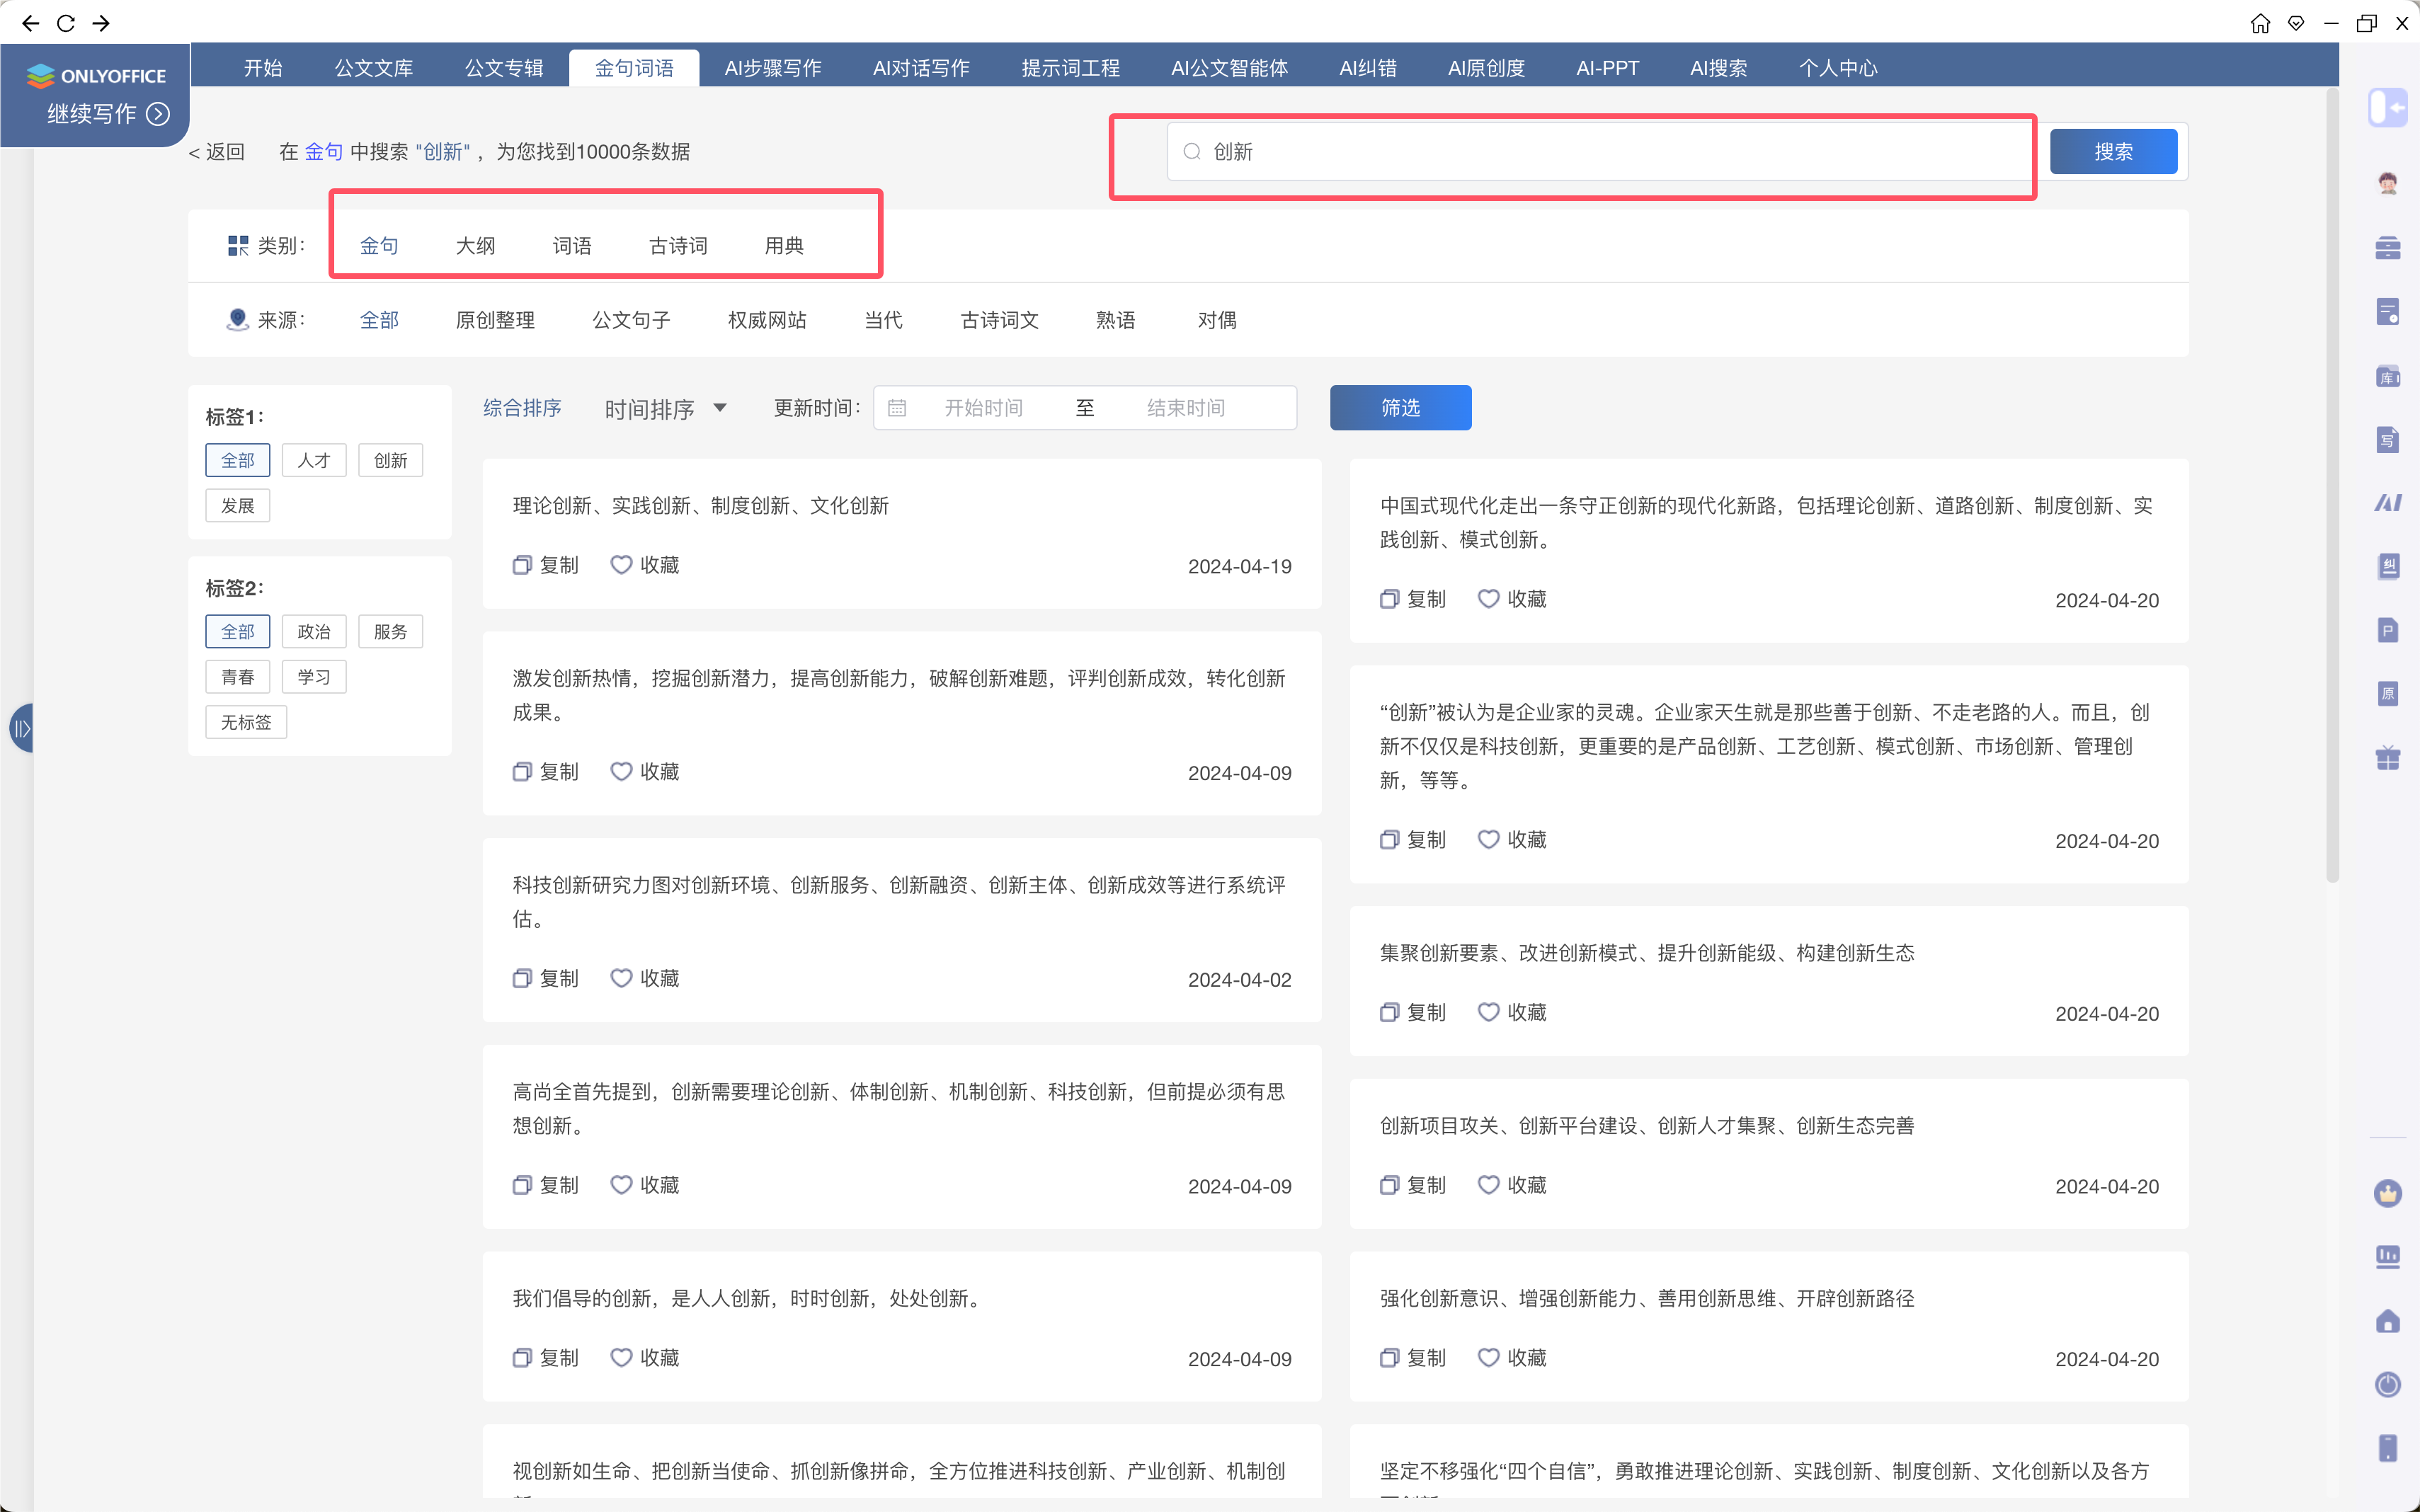2420x1512 pixels.
Task: Click the 搜索 button
Action: coord(2114,152)
